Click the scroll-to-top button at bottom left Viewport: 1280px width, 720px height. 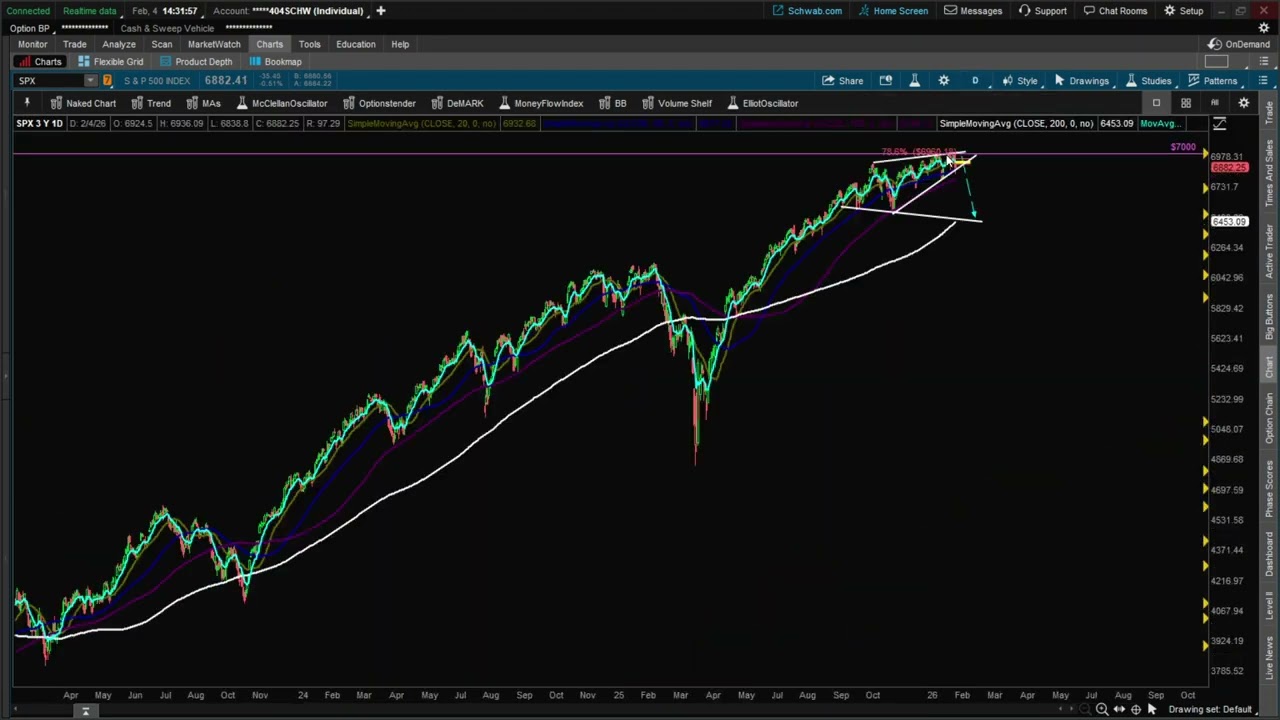[85, 711]
